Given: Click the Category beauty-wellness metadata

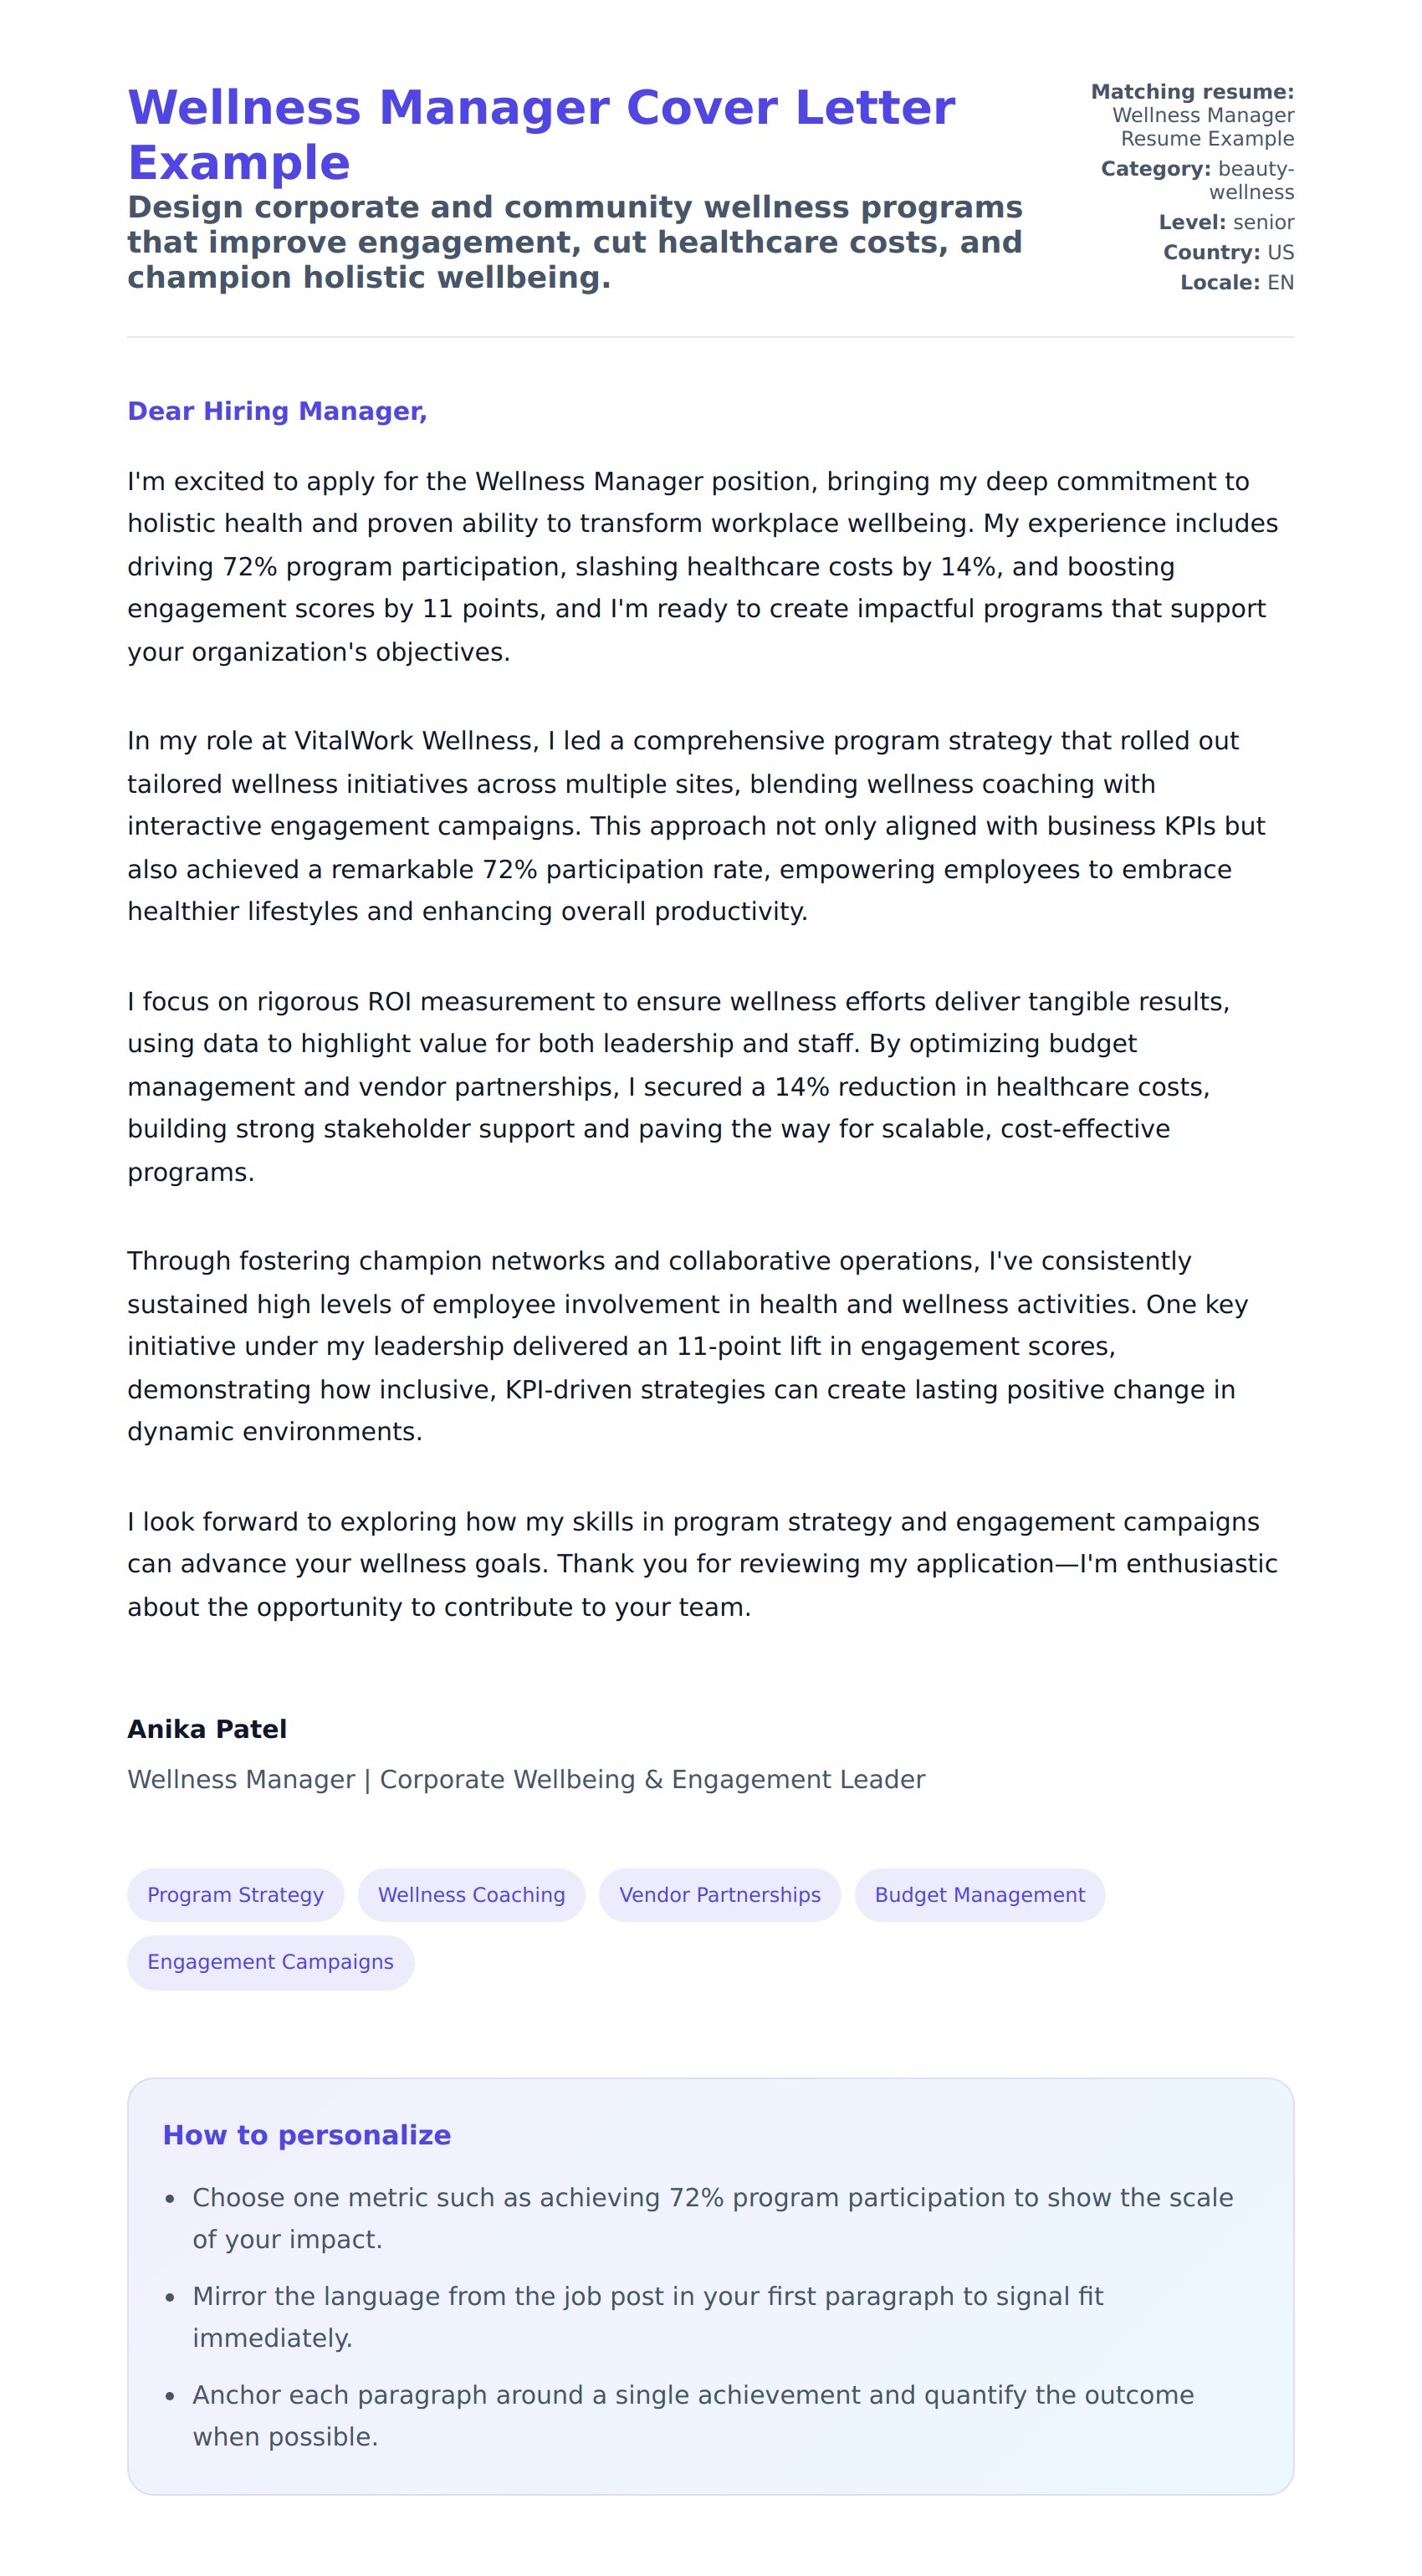Looking at the screenshot, I should (x=1197, y=180).
